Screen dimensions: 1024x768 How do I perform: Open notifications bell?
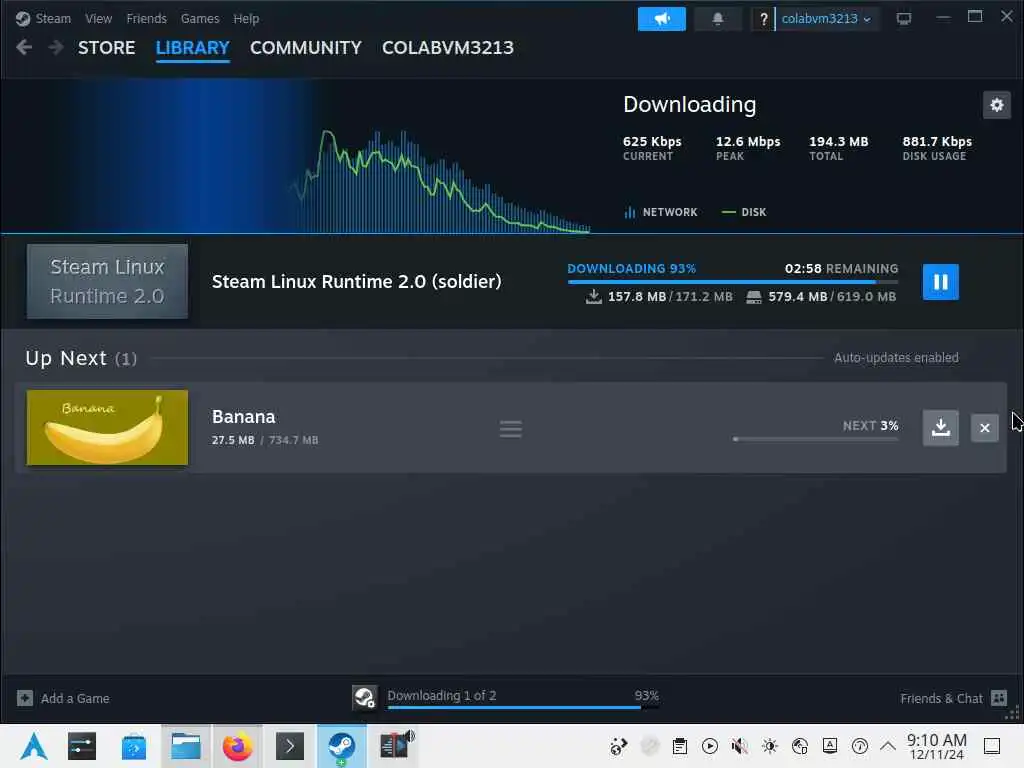tap(717, 19)
